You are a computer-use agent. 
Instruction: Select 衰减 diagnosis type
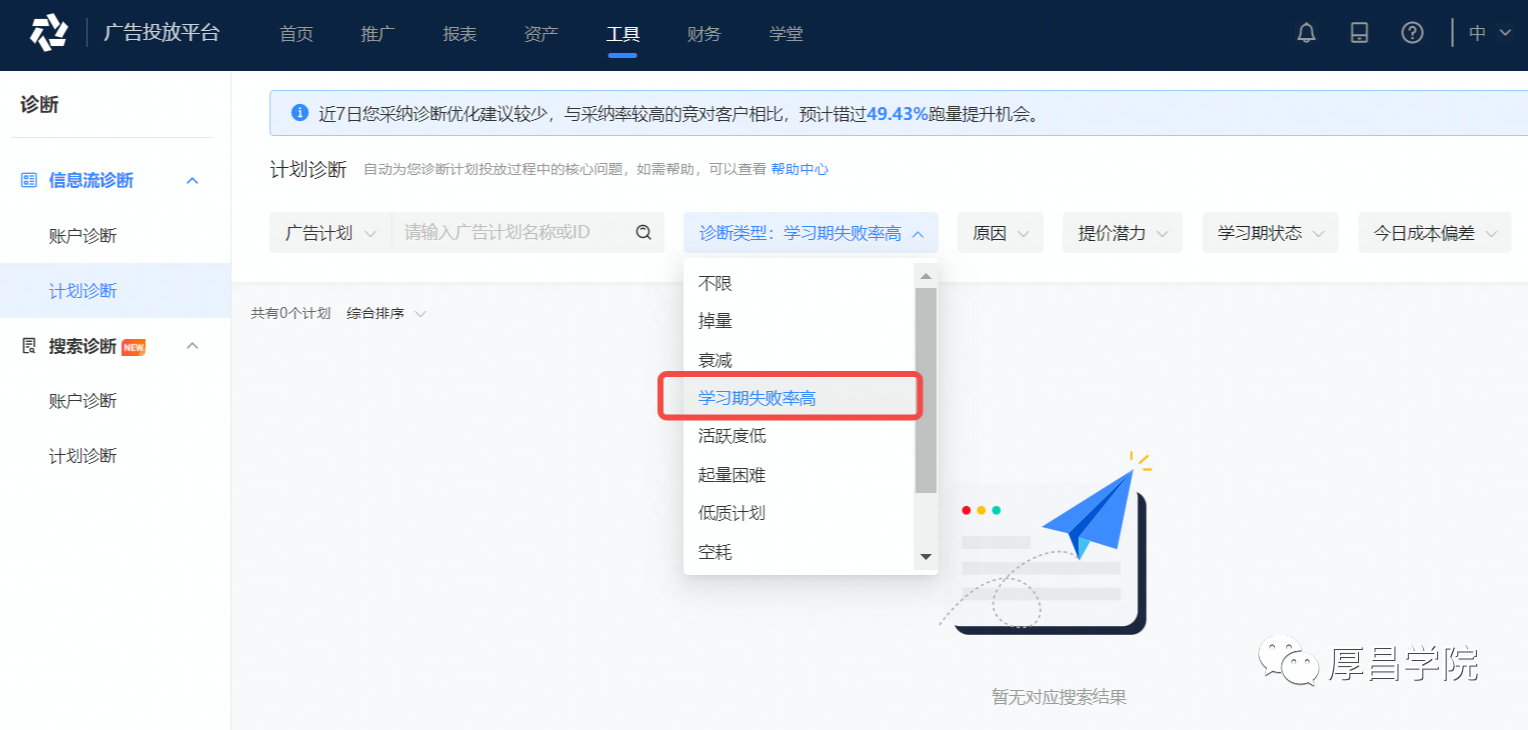[799, 360]
